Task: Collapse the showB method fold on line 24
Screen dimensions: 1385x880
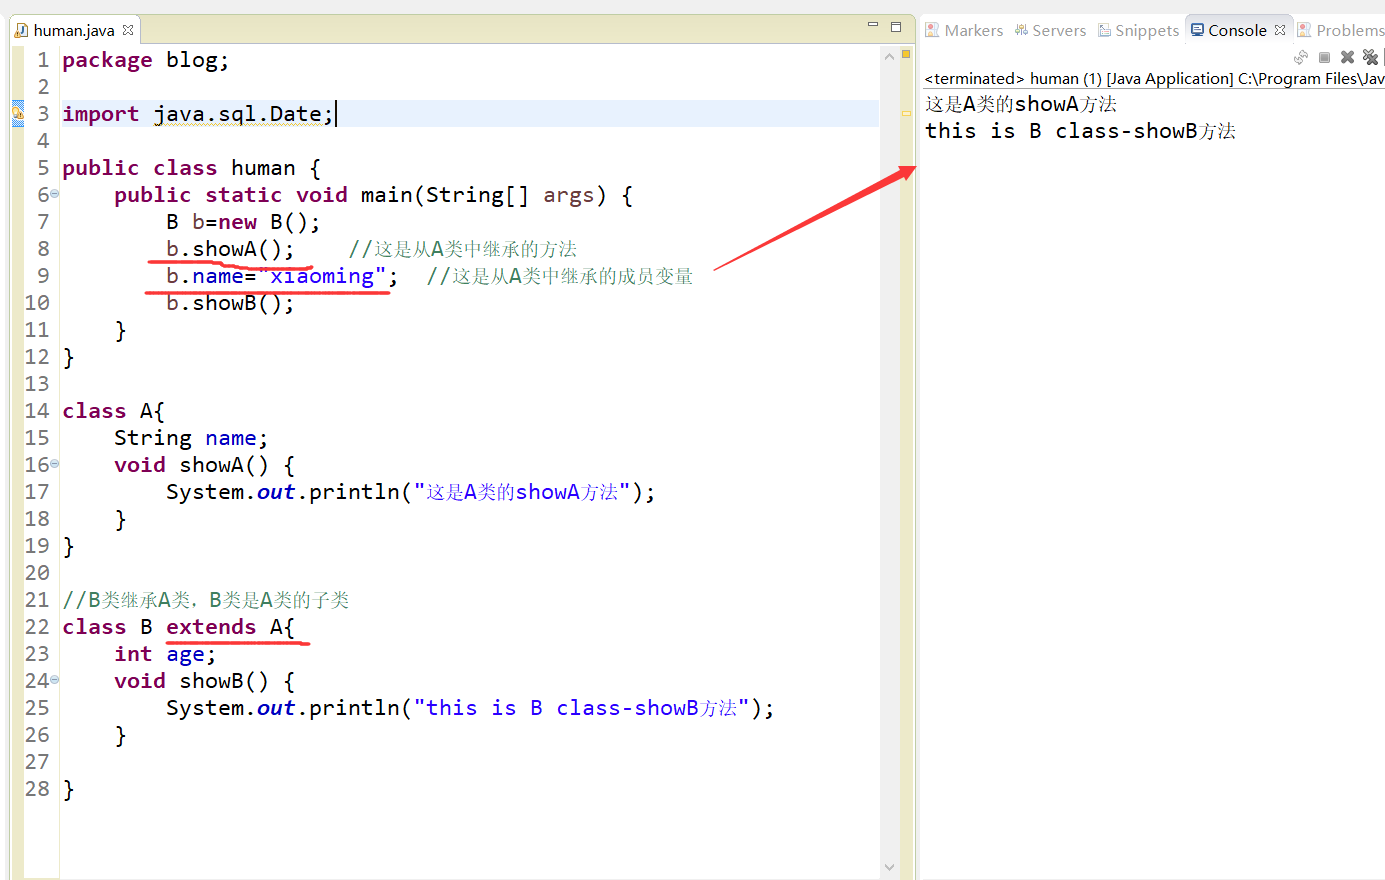Action: click(55, 680)
